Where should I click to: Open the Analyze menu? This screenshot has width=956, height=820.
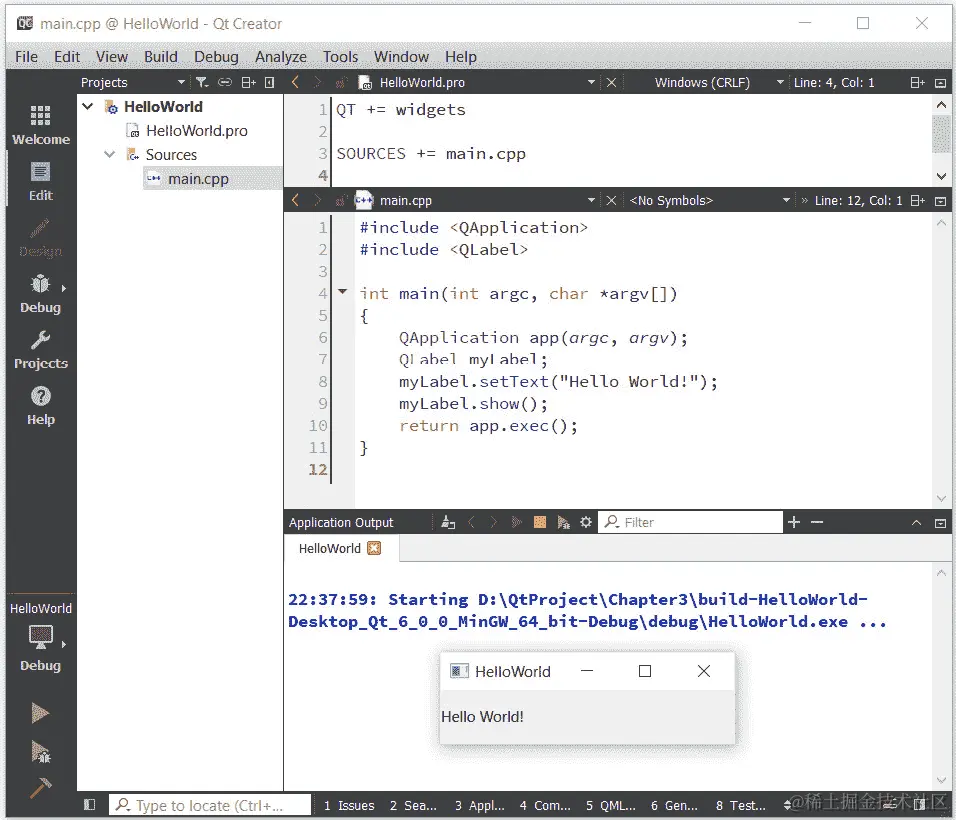pyautogui.click(x=281, y=57)
